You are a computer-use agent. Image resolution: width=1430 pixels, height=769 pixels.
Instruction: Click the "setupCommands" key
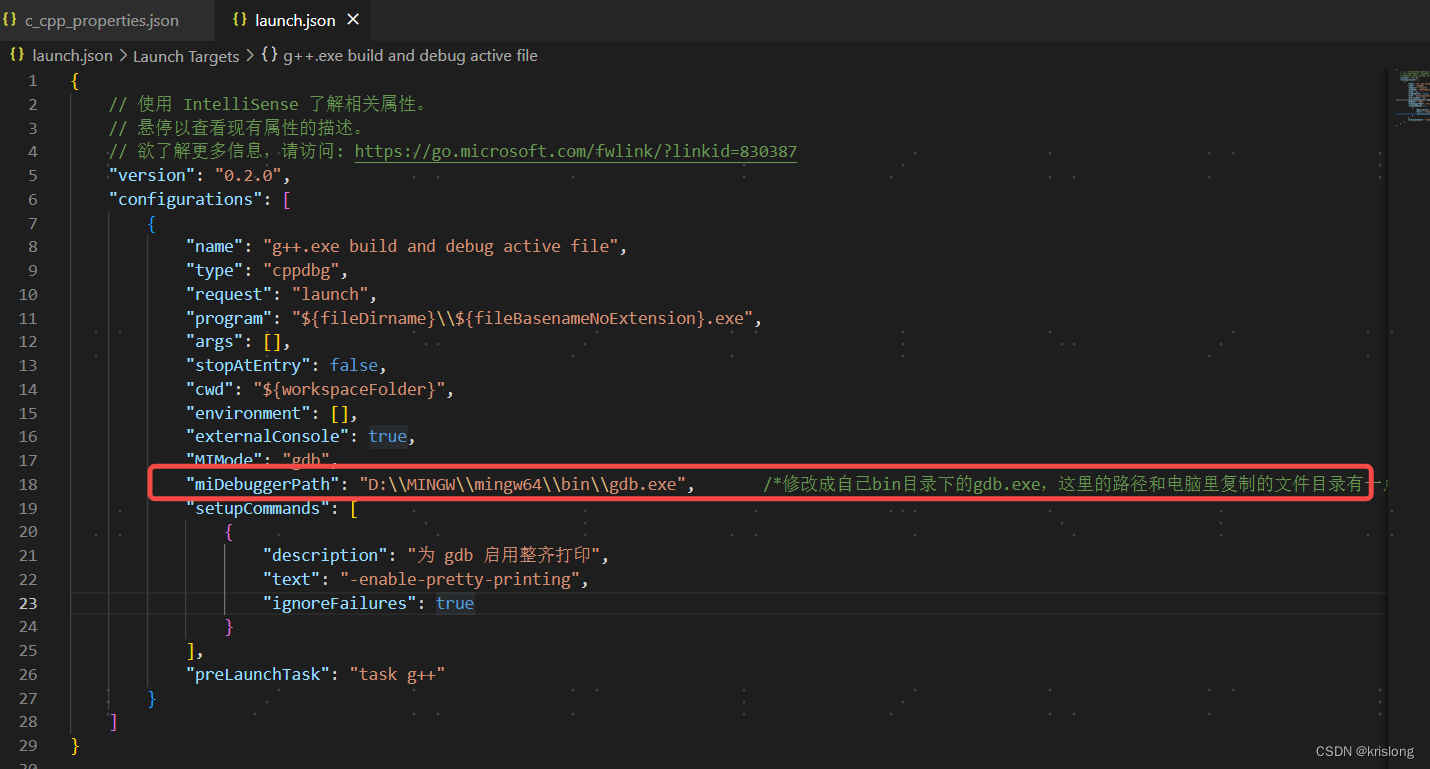click(x=258, y=508)
